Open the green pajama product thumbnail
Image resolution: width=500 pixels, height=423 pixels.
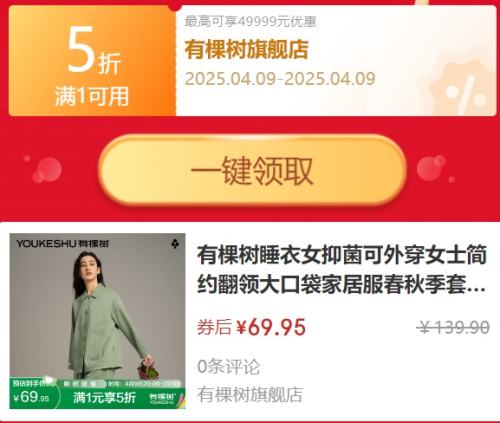click(x=97, y=321)
